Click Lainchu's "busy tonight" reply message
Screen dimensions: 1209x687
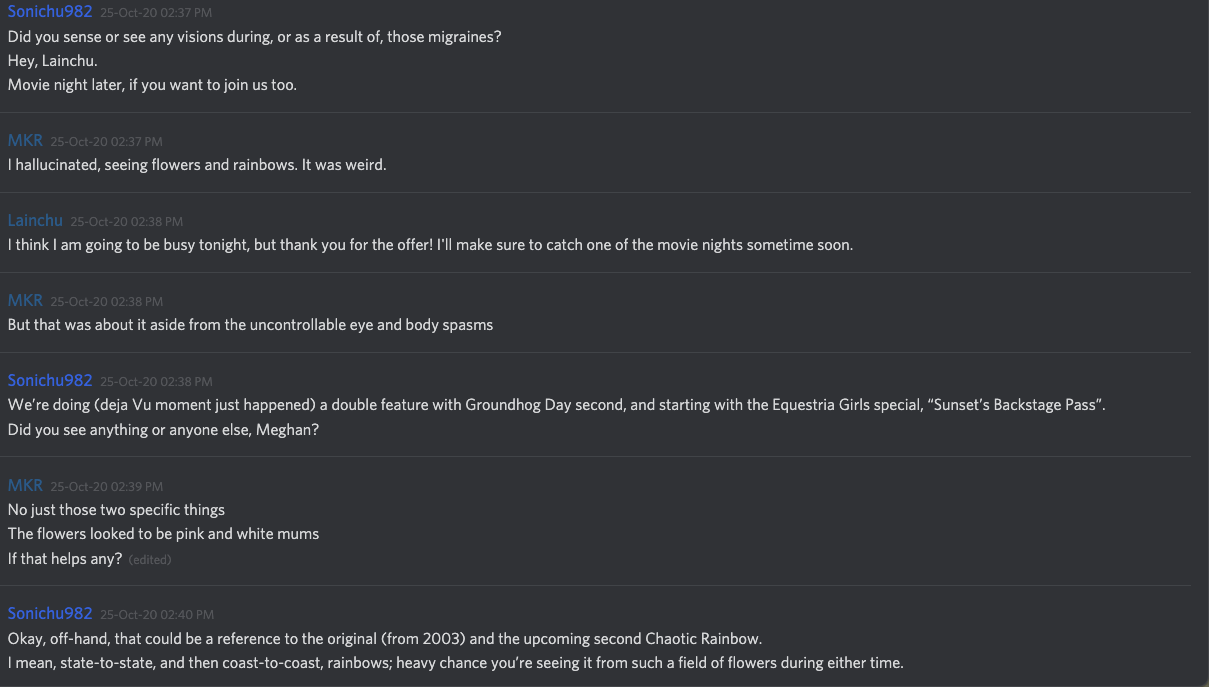(x=430, y=245)
